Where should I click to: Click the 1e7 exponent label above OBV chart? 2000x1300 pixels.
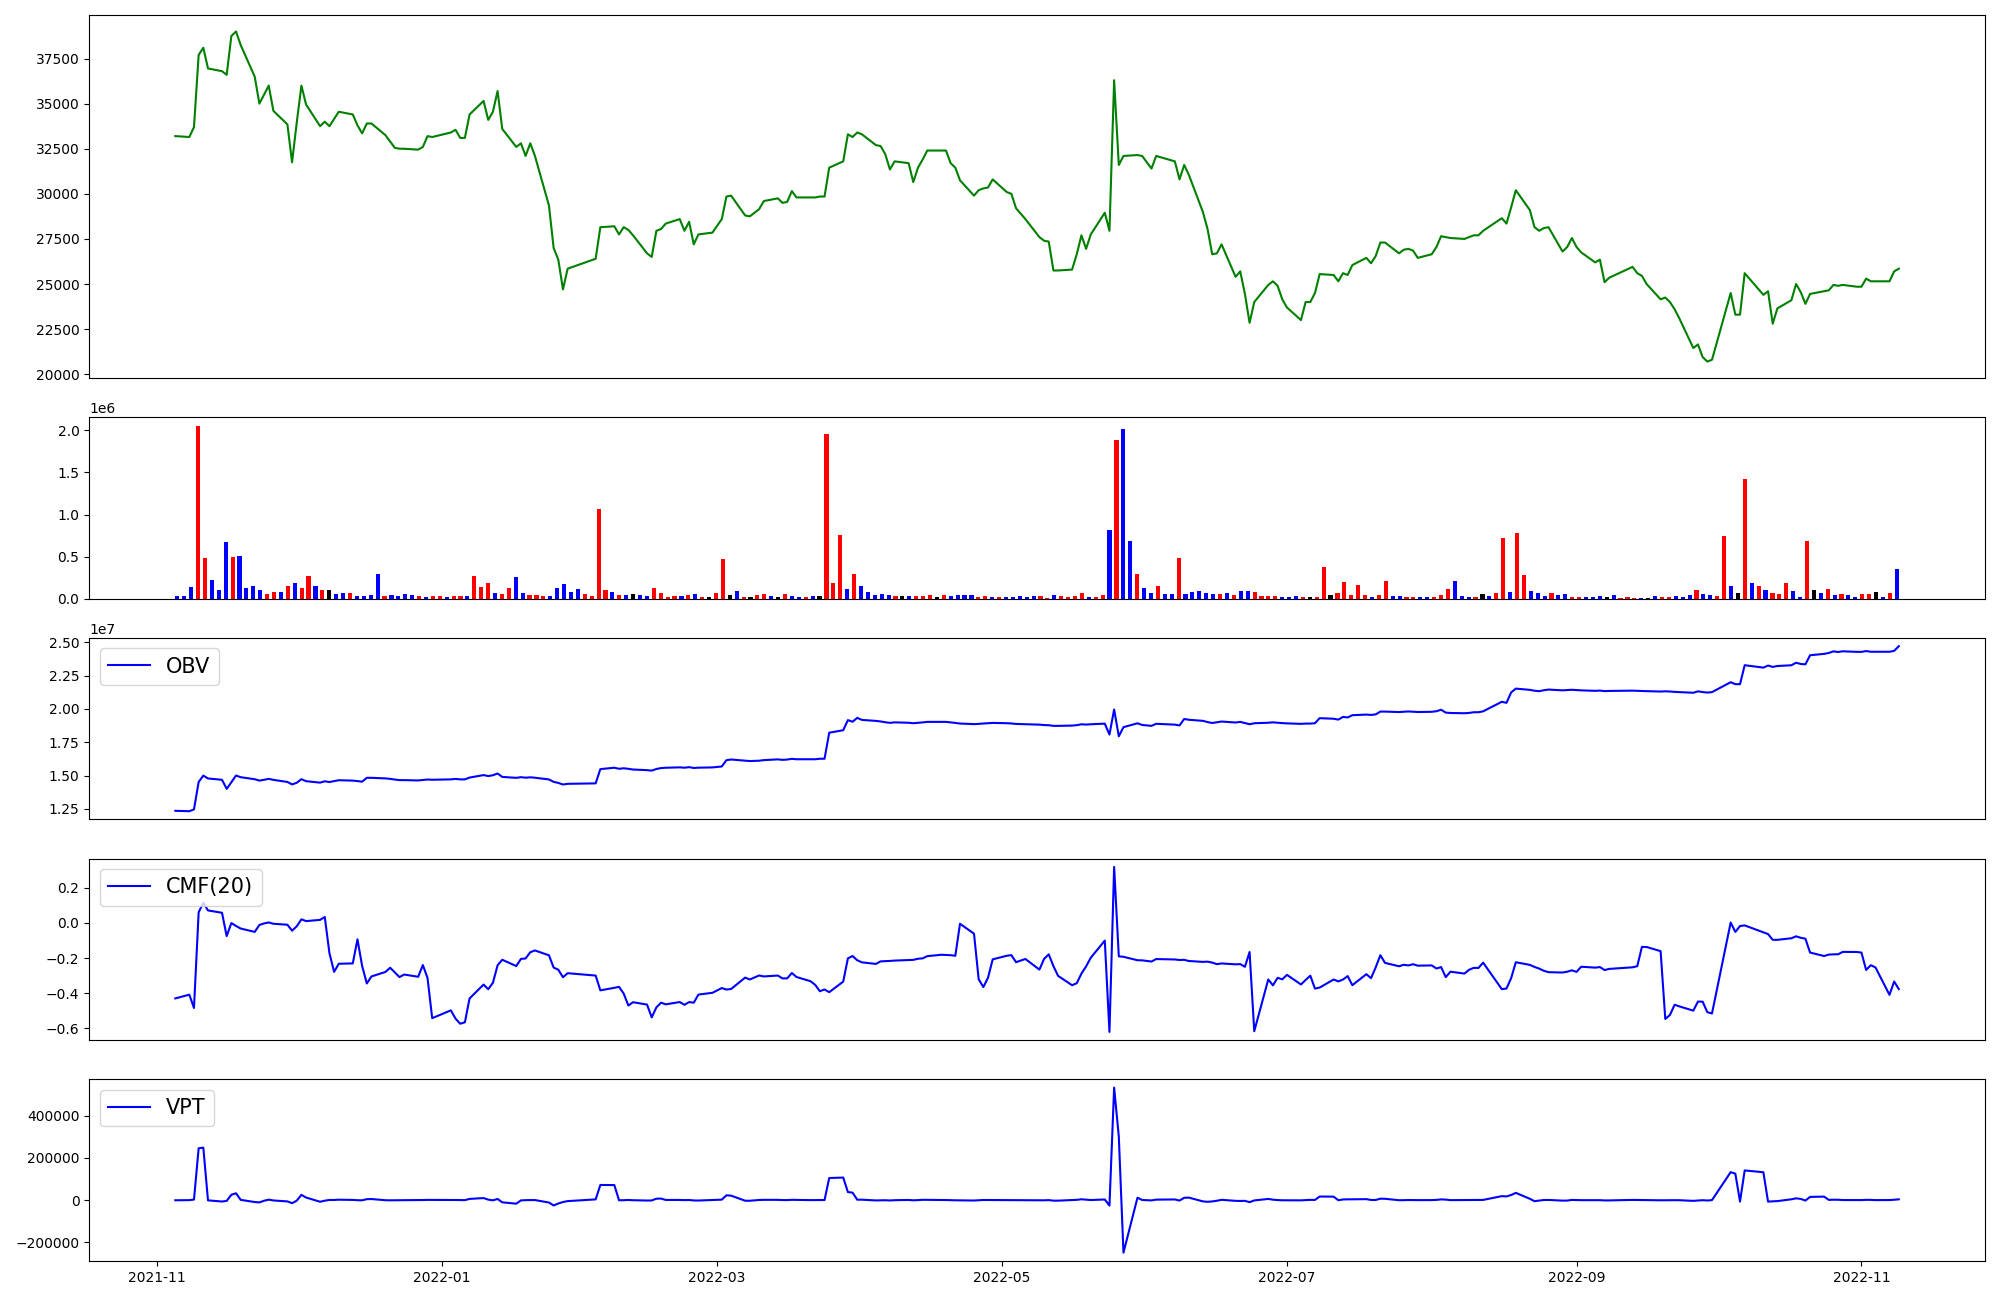coord(102,629)
